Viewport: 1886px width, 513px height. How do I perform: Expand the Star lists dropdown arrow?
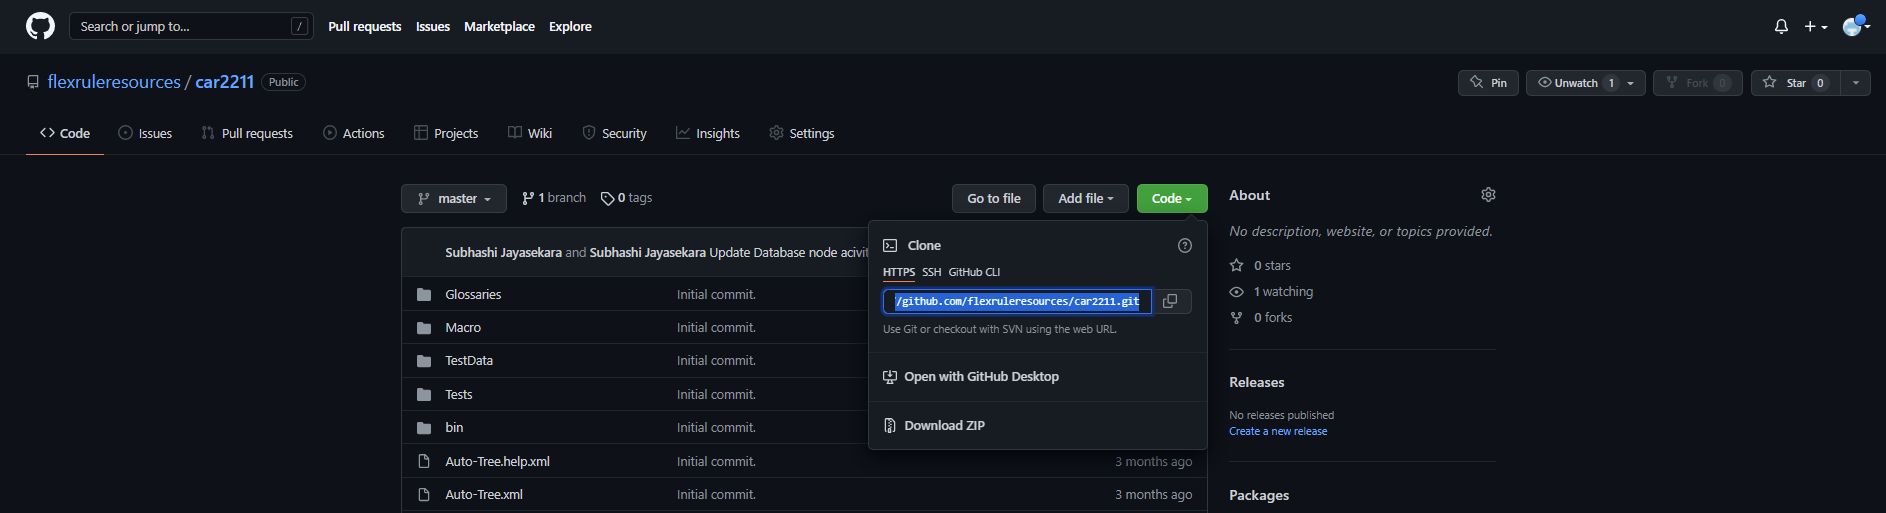(1856, 83)
